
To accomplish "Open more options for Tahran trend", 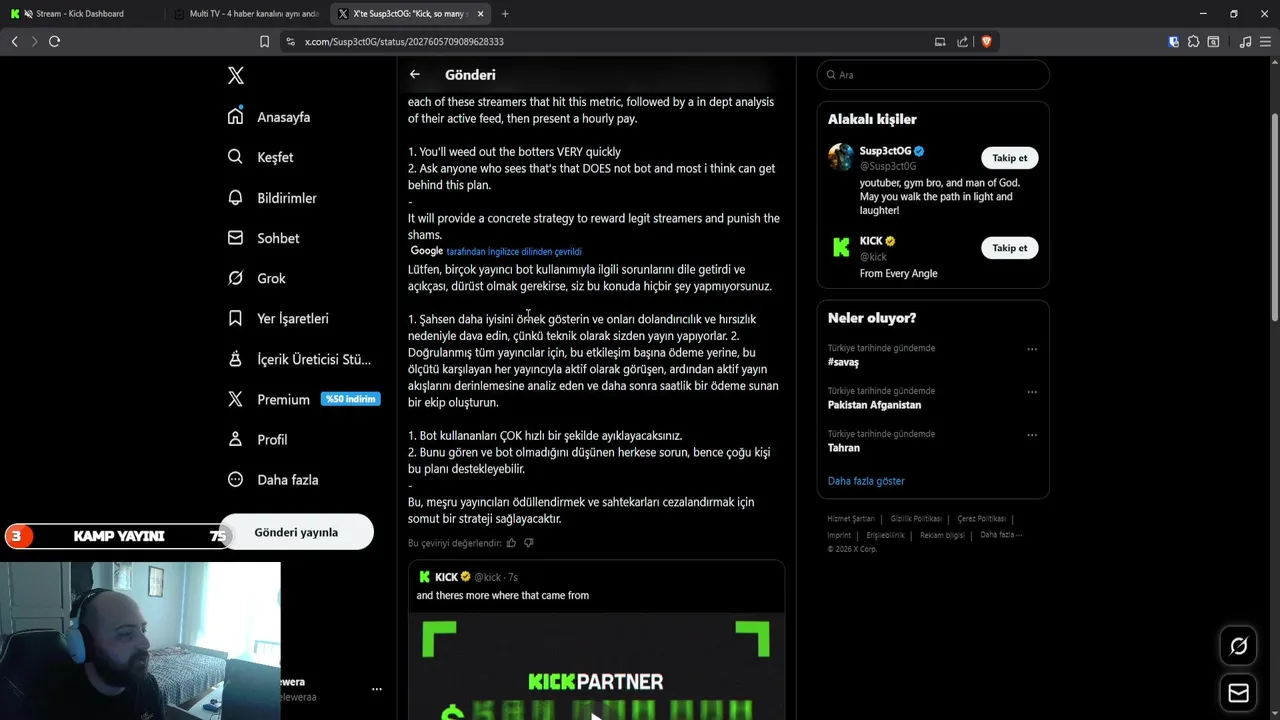I will coord(1032,435).
